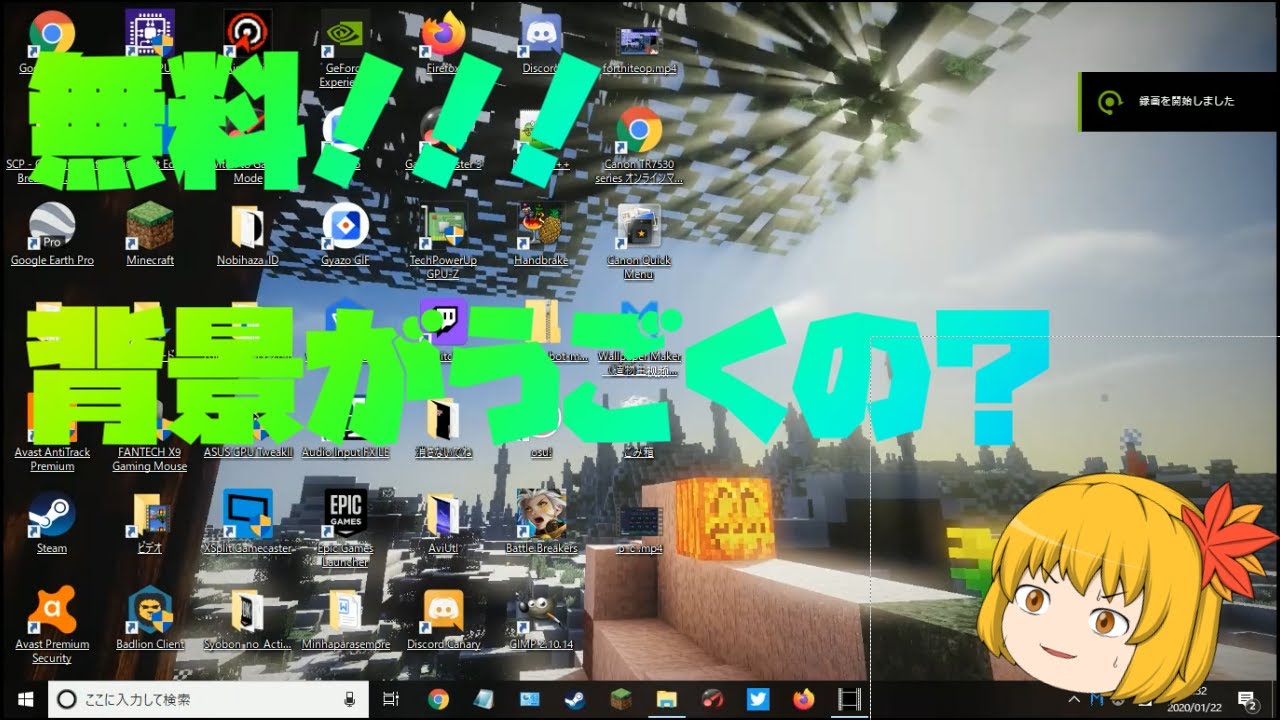Click the FANTECH X9 Gaming Mouse label

click(149, 459)
